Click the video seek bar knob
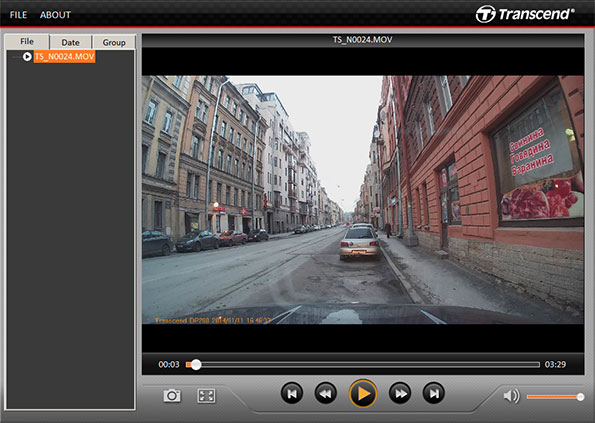 [196, 365]
